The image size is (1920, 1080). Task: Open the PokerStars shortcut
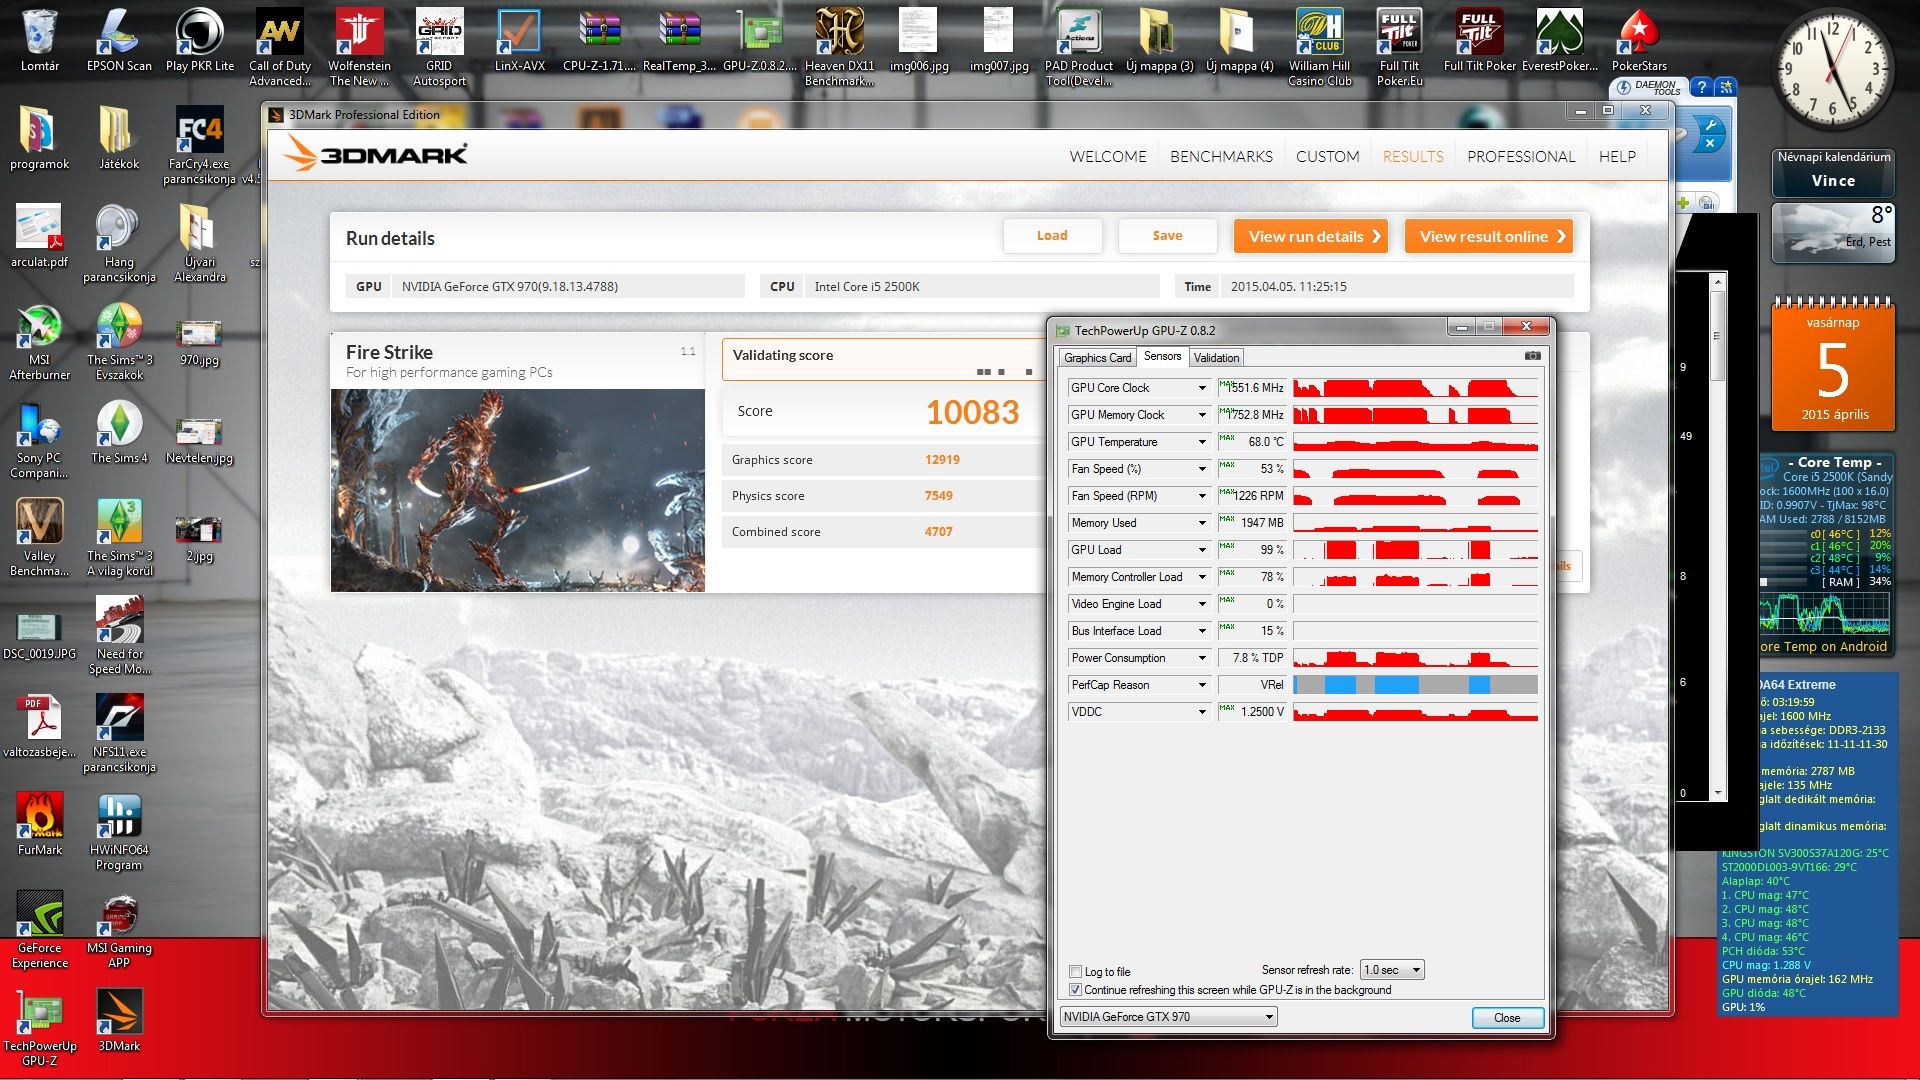[1640, 40]
